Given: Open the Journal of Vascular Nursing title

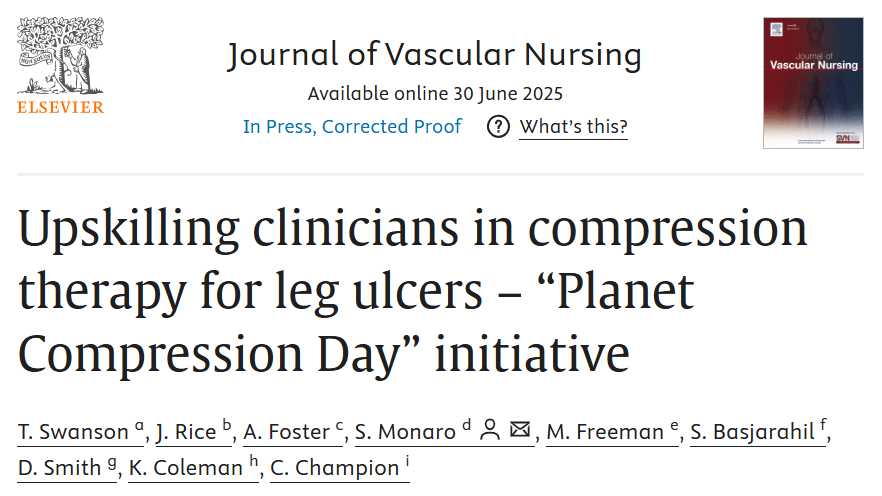Looking at the screenshot, I should click(x=434, y=55).
